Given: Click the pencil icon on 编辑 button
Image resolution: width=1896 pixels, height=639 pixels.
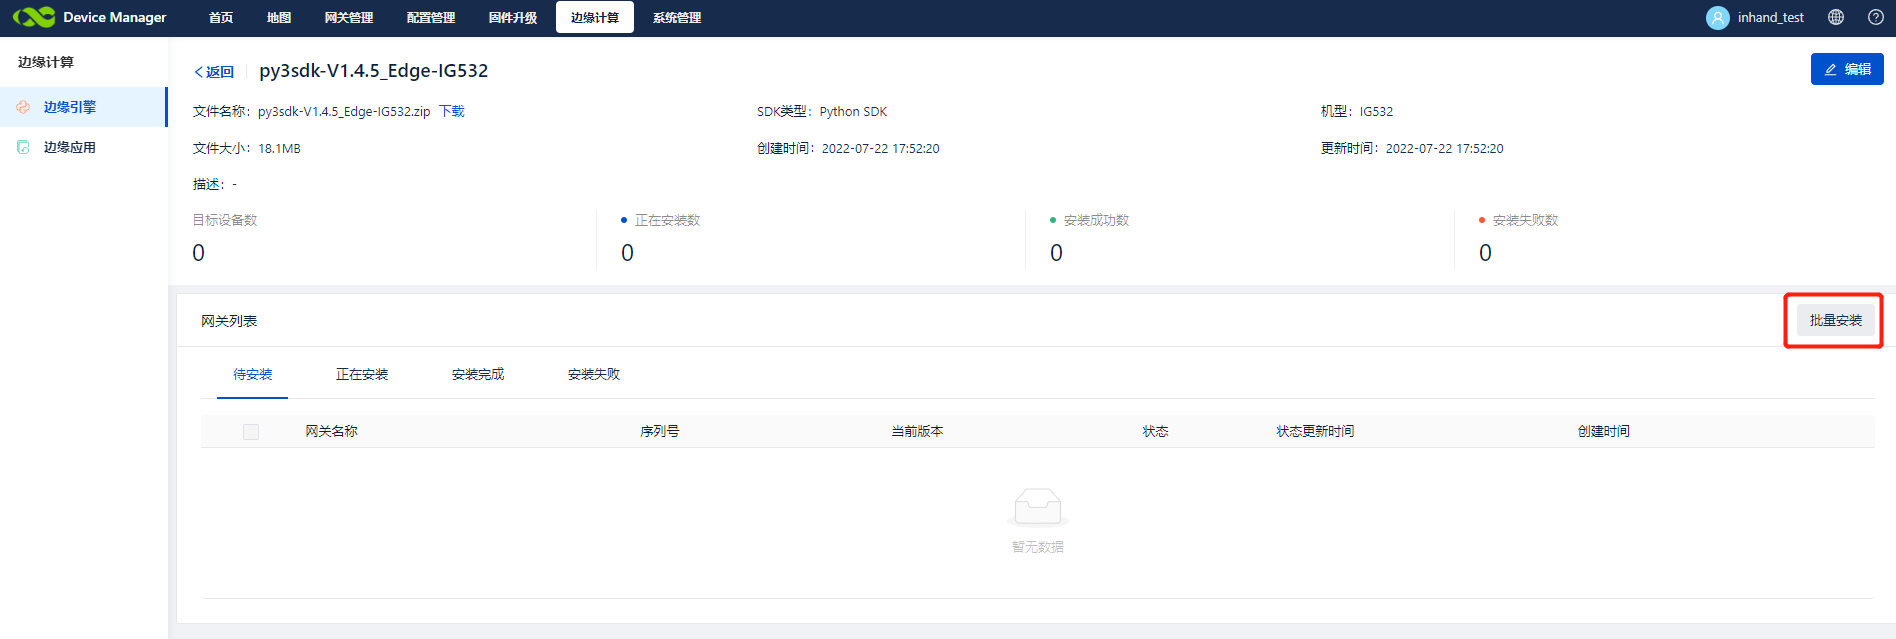Looking at the screenshot, I should tap(1831, 70).
